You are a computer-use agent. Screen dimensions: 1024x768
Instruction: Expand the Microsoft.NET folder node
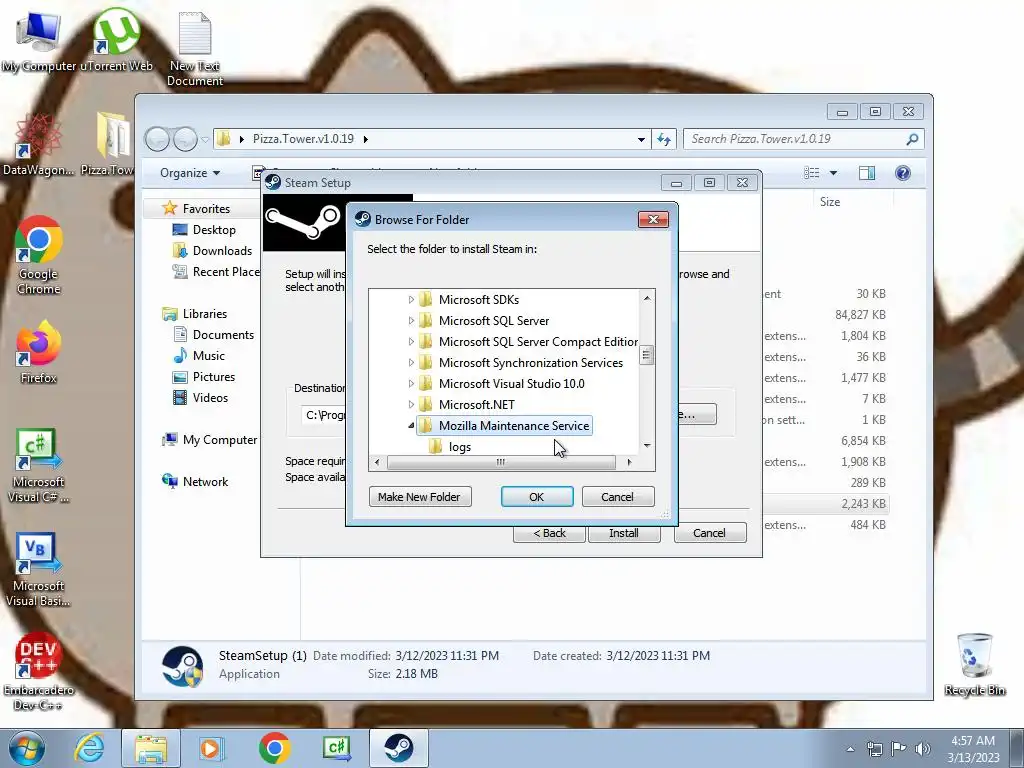pyautogui.click(x=411, y=404)
